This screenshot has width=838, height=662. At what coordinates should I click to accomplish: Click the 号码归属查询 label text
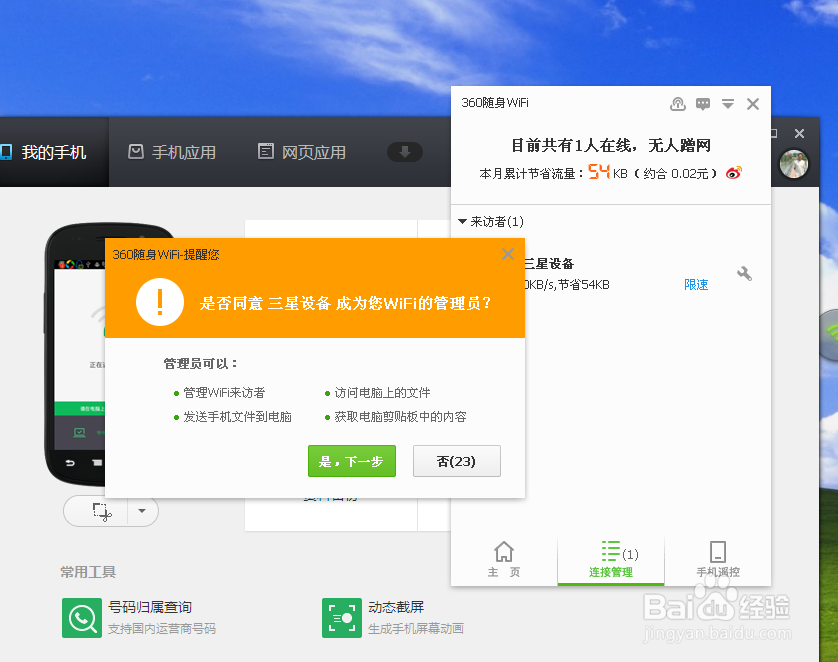(x=150, y=608)
